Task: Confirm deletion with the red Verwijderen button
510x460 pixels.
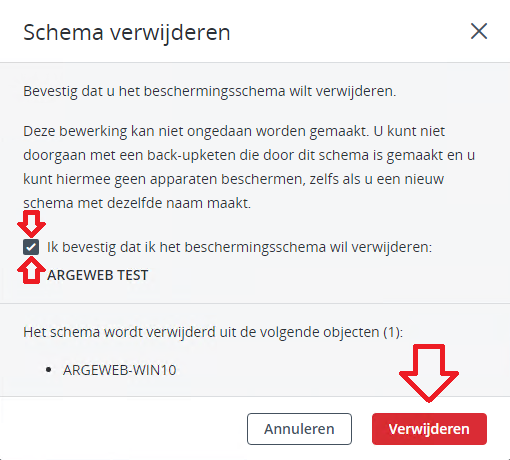Action: point(429,429)
